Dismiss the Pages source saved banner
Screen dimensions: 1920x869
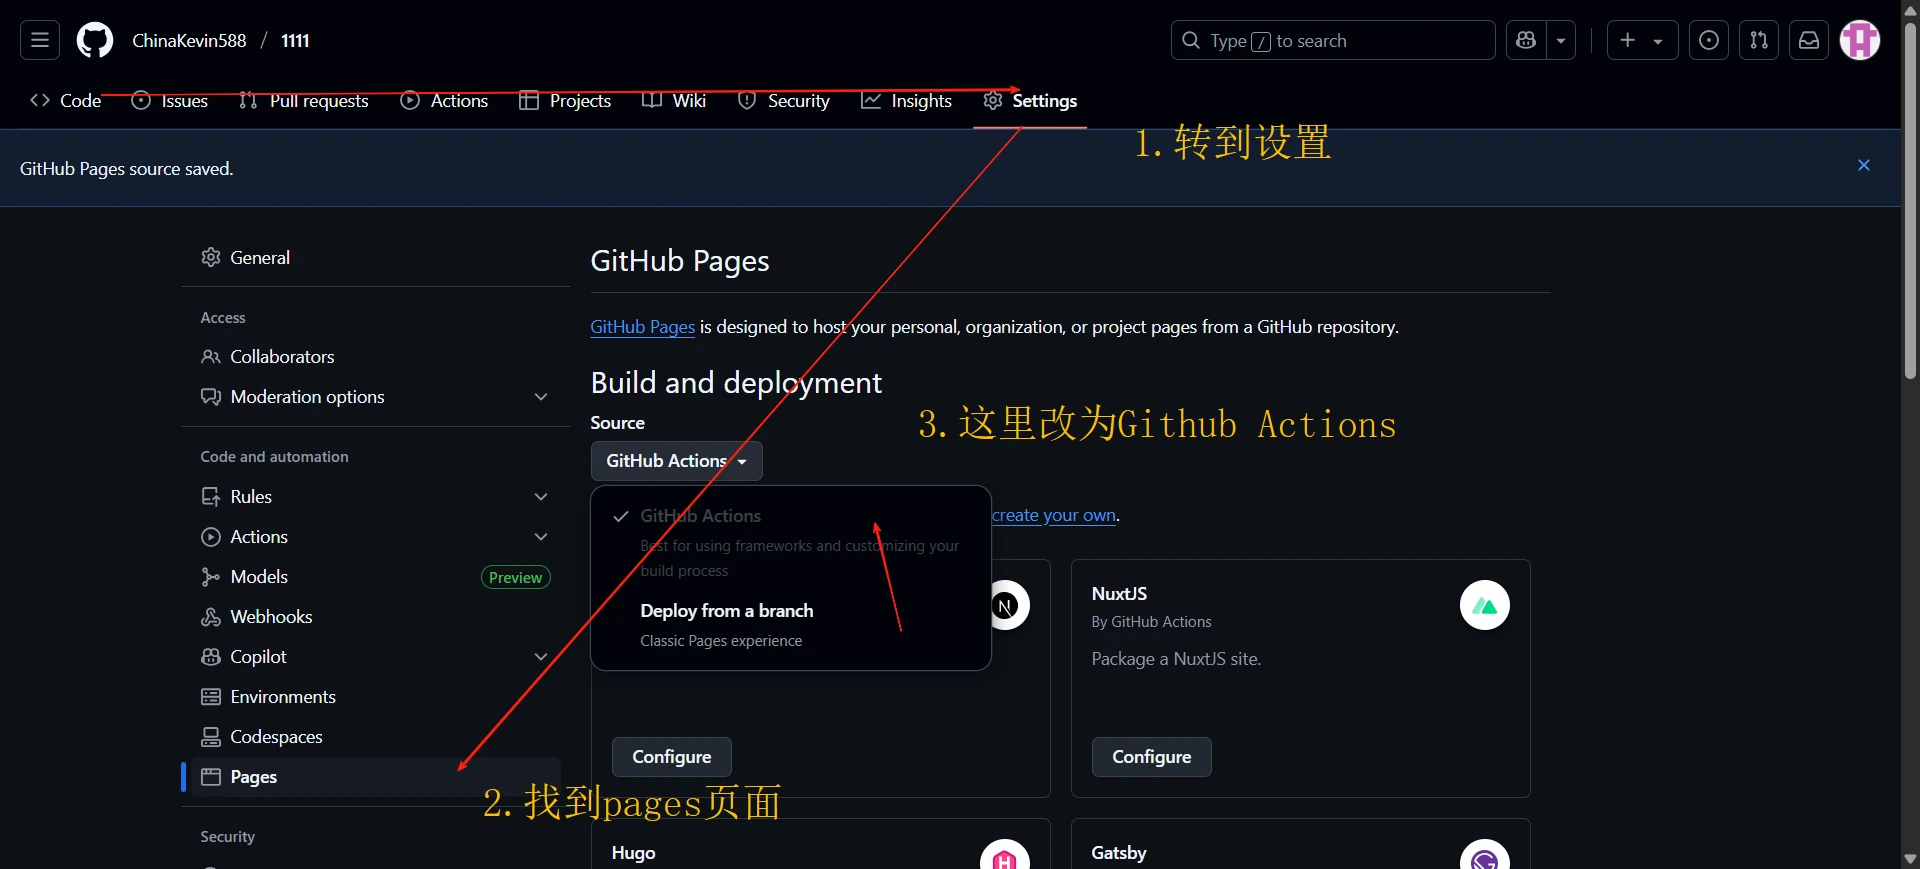click(1864, 166)
